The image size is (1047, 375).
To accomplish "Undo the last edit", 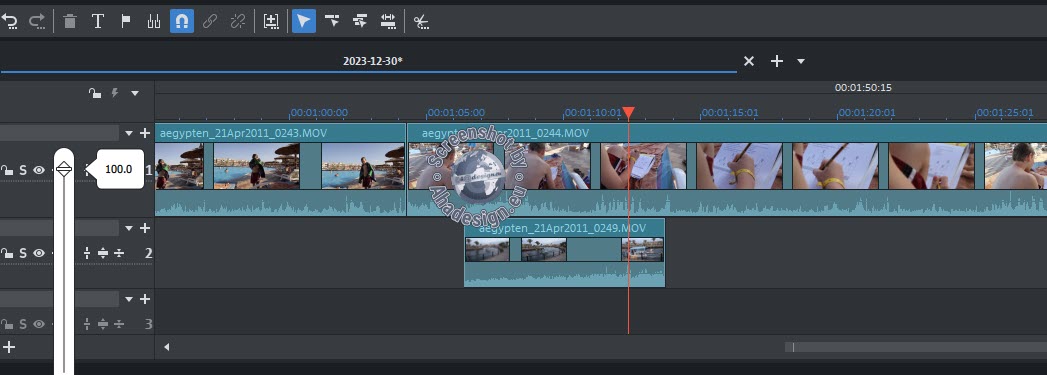I will click(x=9, y=21).
